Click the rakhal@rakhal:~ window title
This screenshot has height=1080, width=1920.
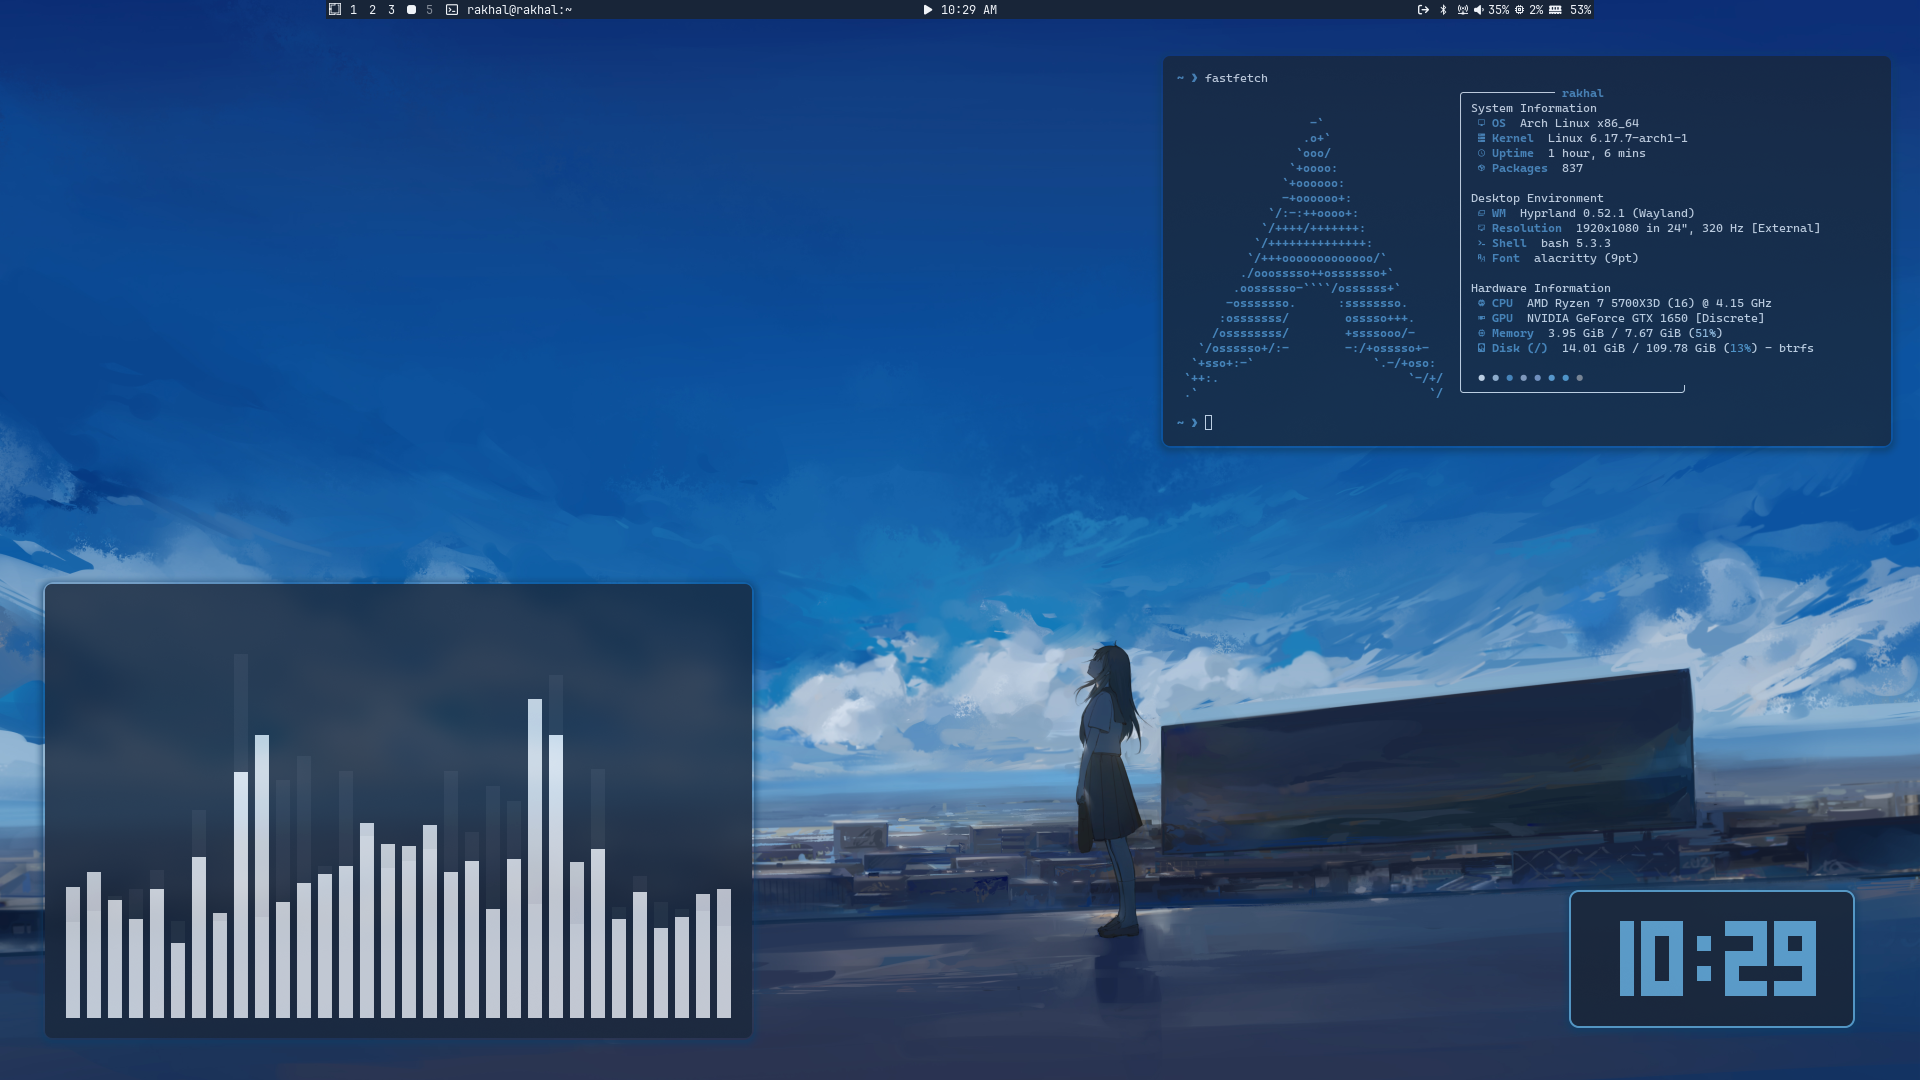point(519,10)
